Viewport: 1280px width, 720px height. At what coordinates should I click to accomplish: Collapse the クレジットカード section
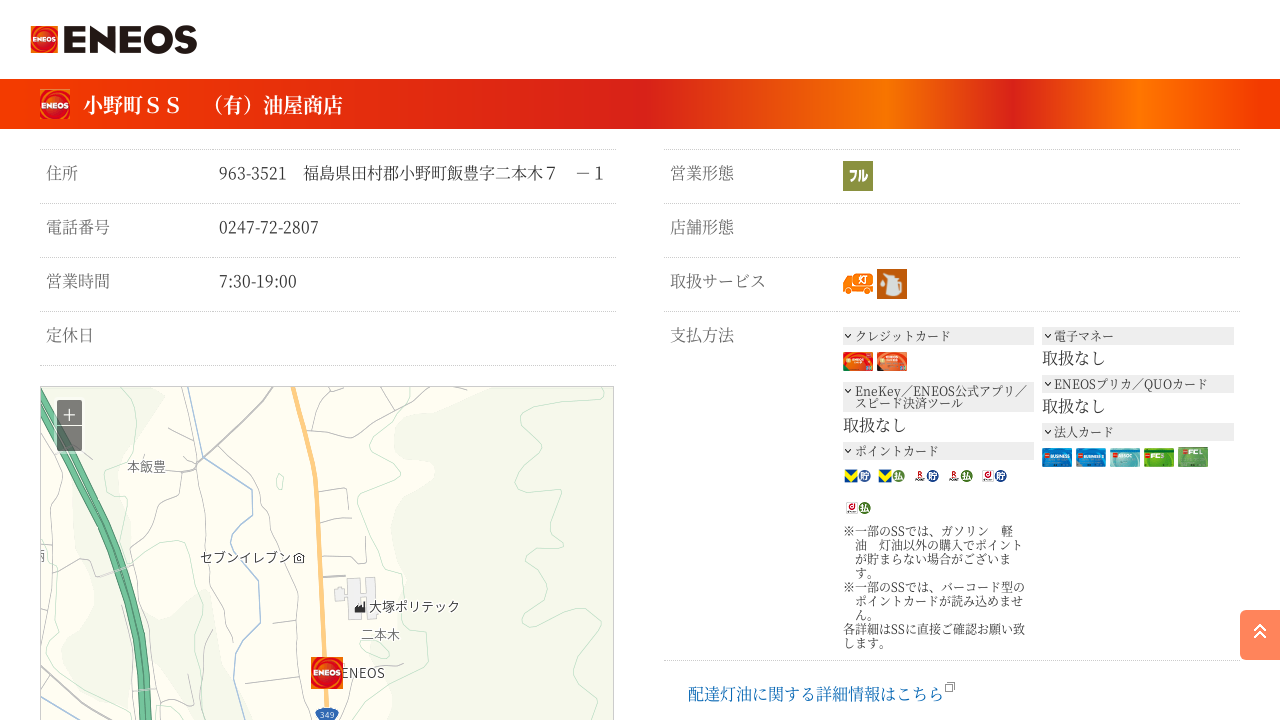pos(937,336)
